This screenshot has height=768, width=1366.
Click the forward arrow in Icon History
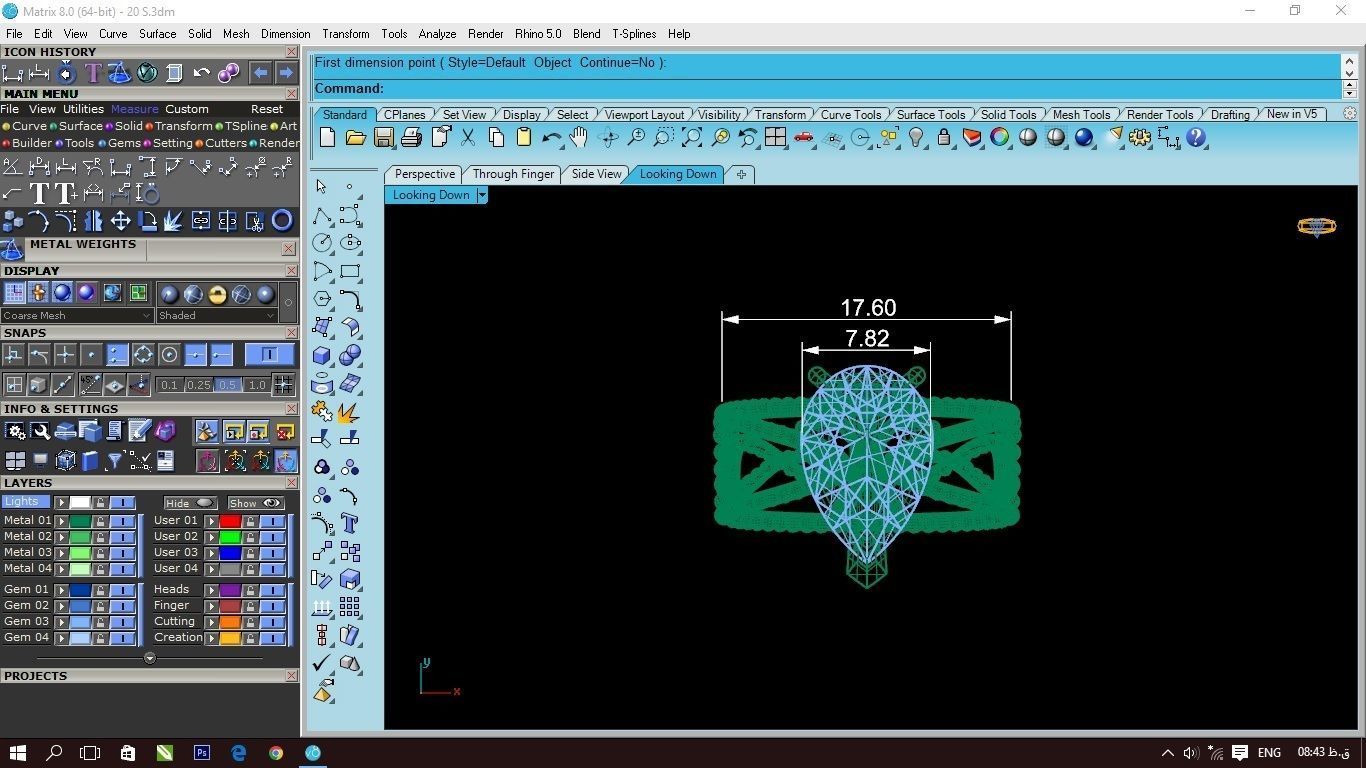(x=286, y=73)
